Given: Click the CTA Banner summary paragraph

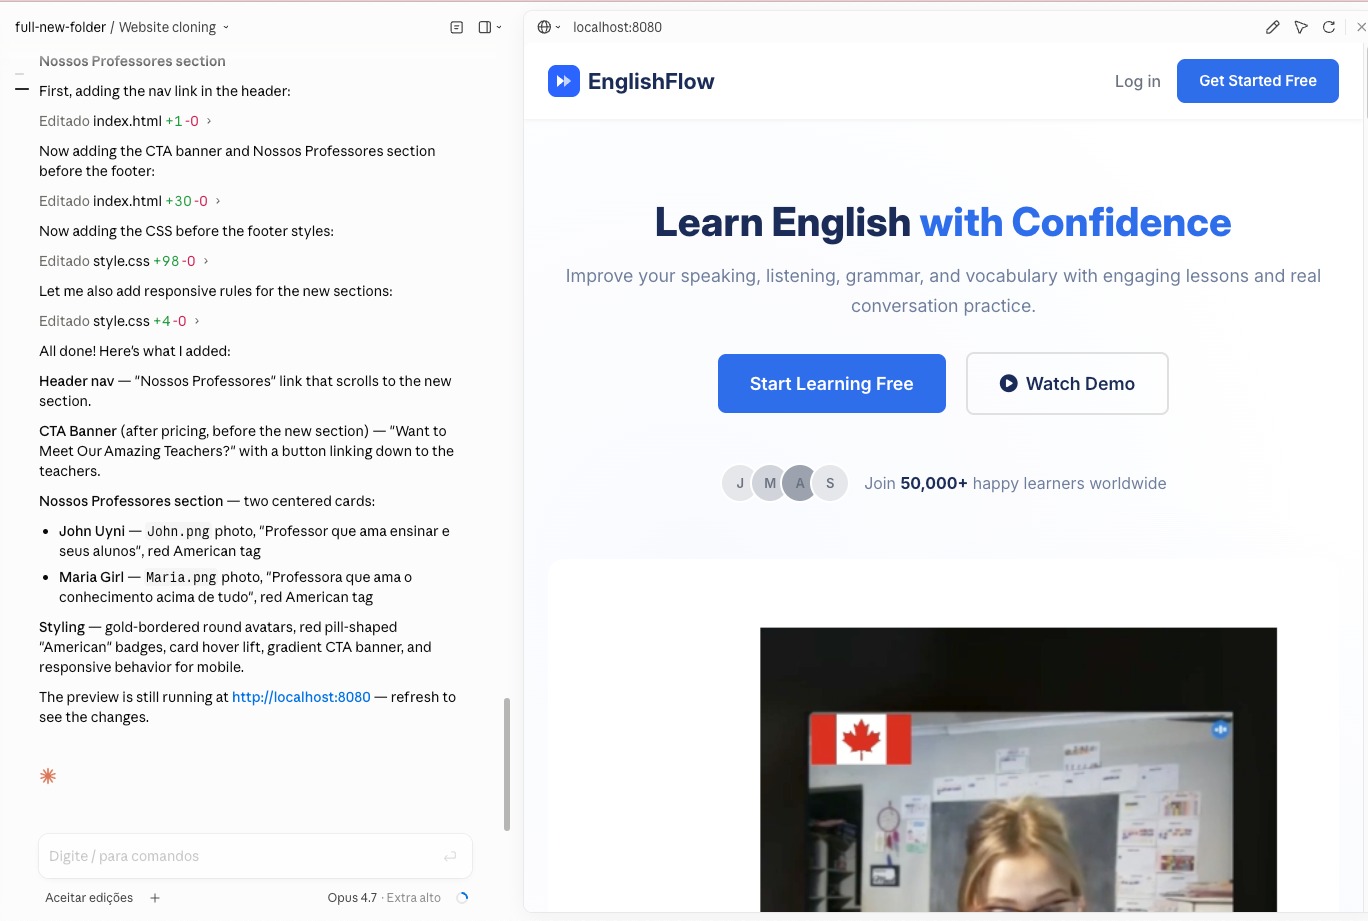Looking at the screenshot, I should (246, 451).
